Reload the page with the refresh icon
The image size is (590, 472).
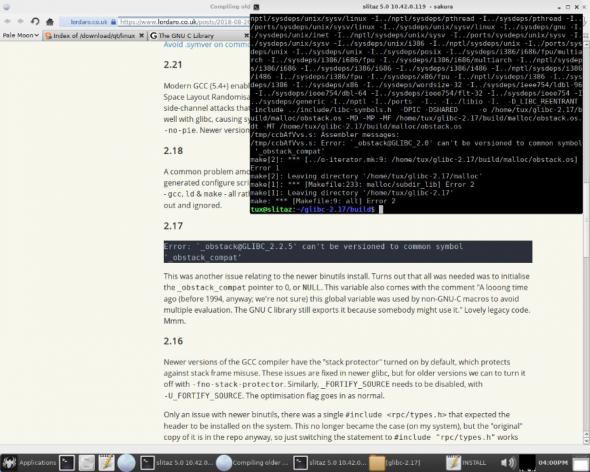pos(35,21)
